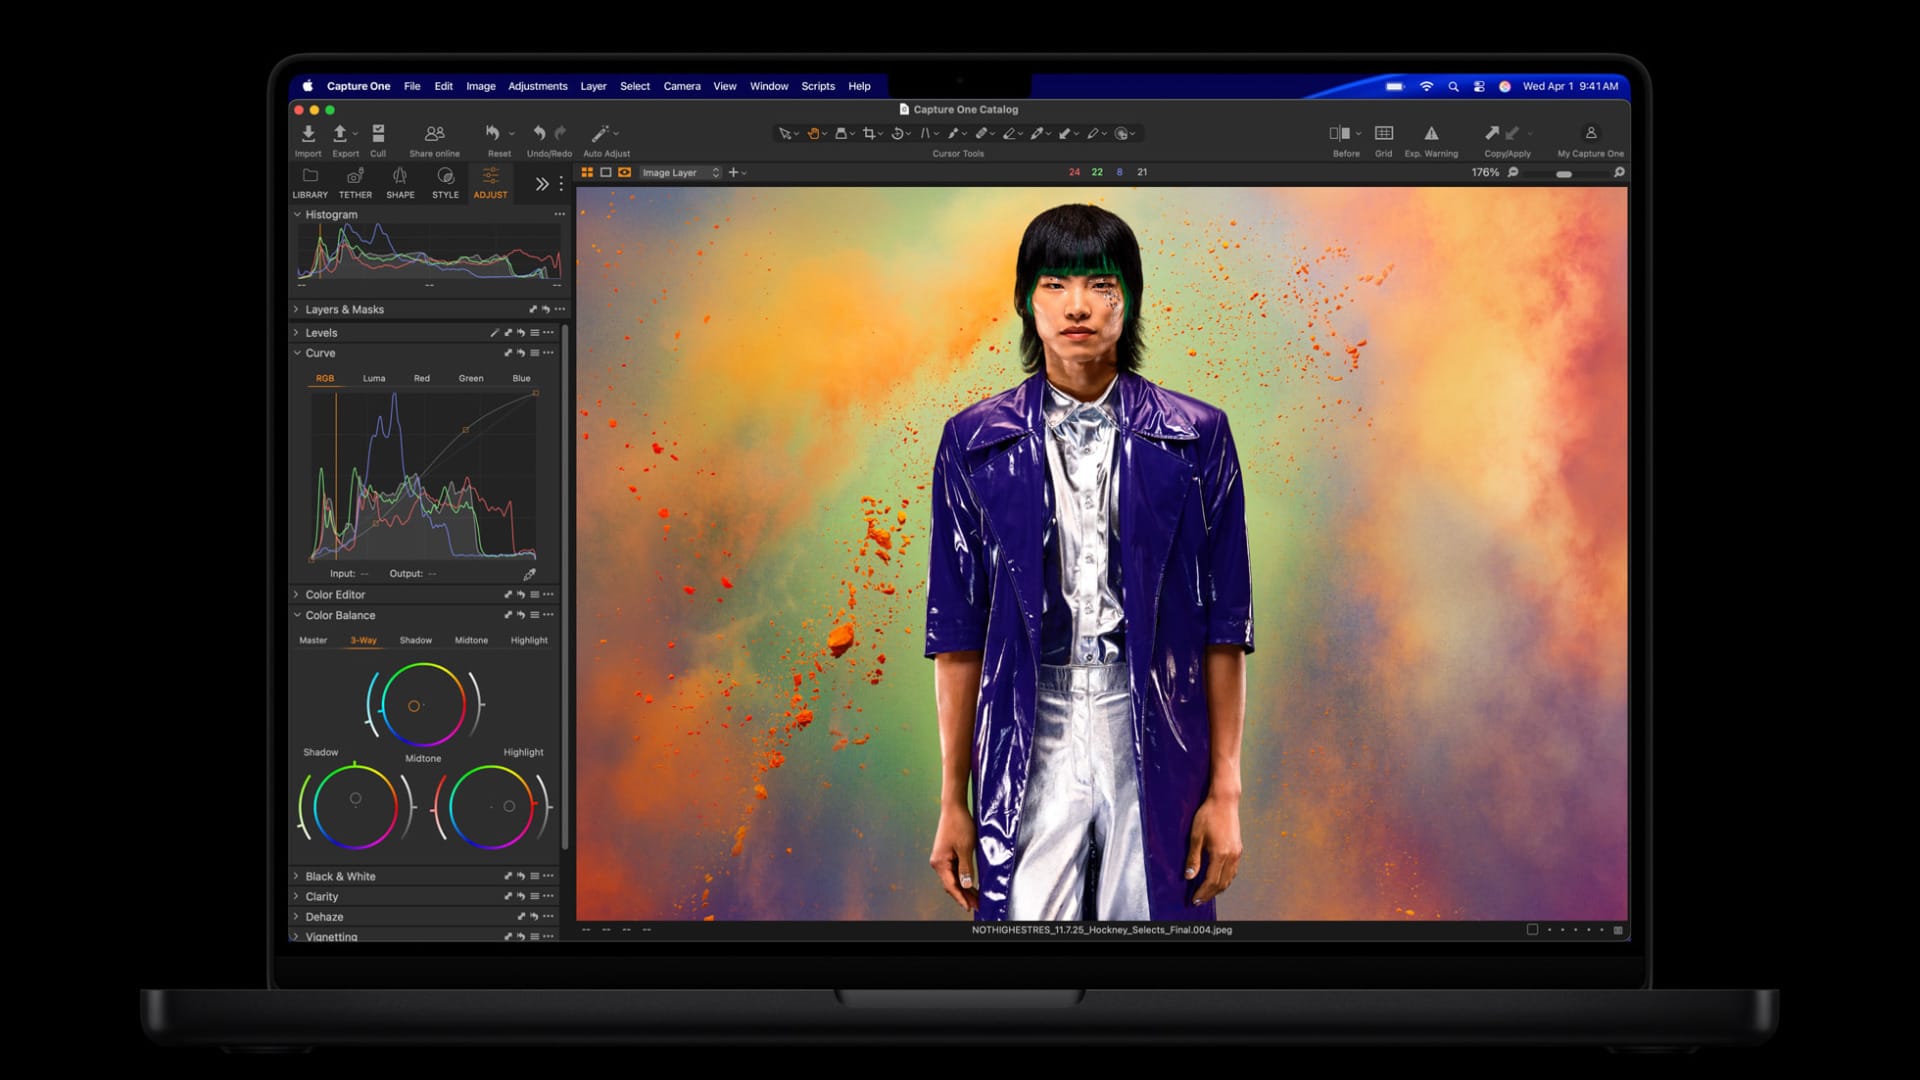Select the Pan hand cursor tool

(x=813, y=133)
